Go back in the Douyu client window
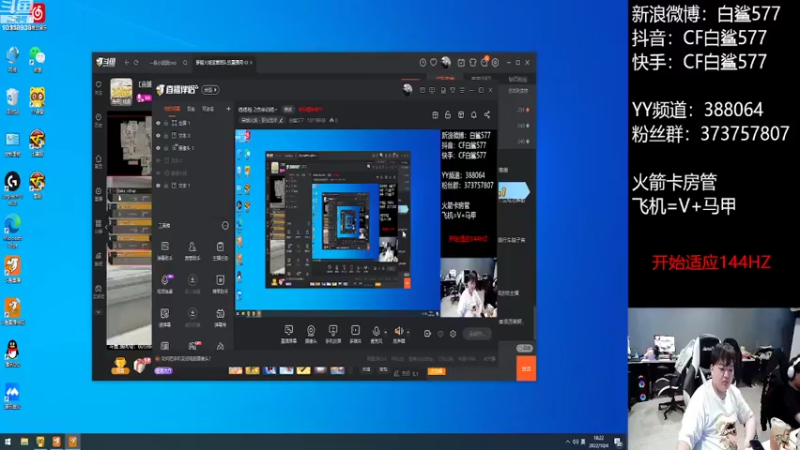Viewport: 800px width, 450px height. (127, 63)
